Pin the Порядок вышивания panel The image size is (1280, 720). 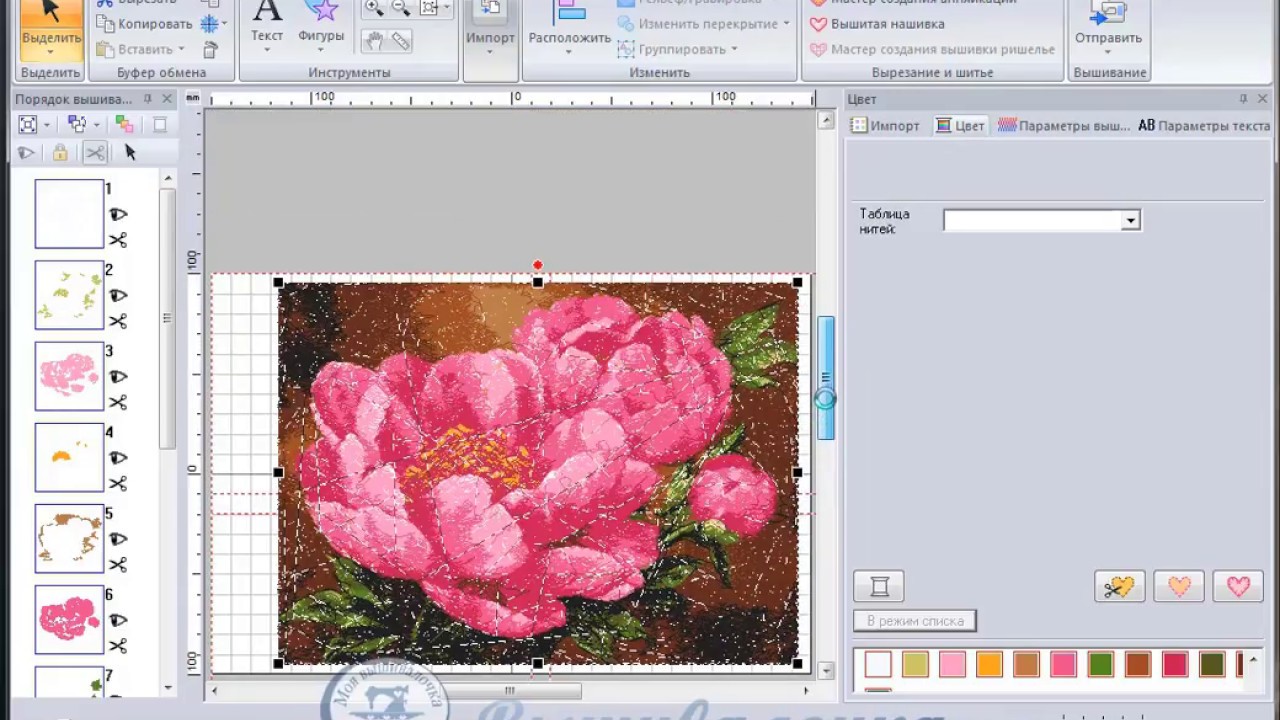(x=148, y=99)
